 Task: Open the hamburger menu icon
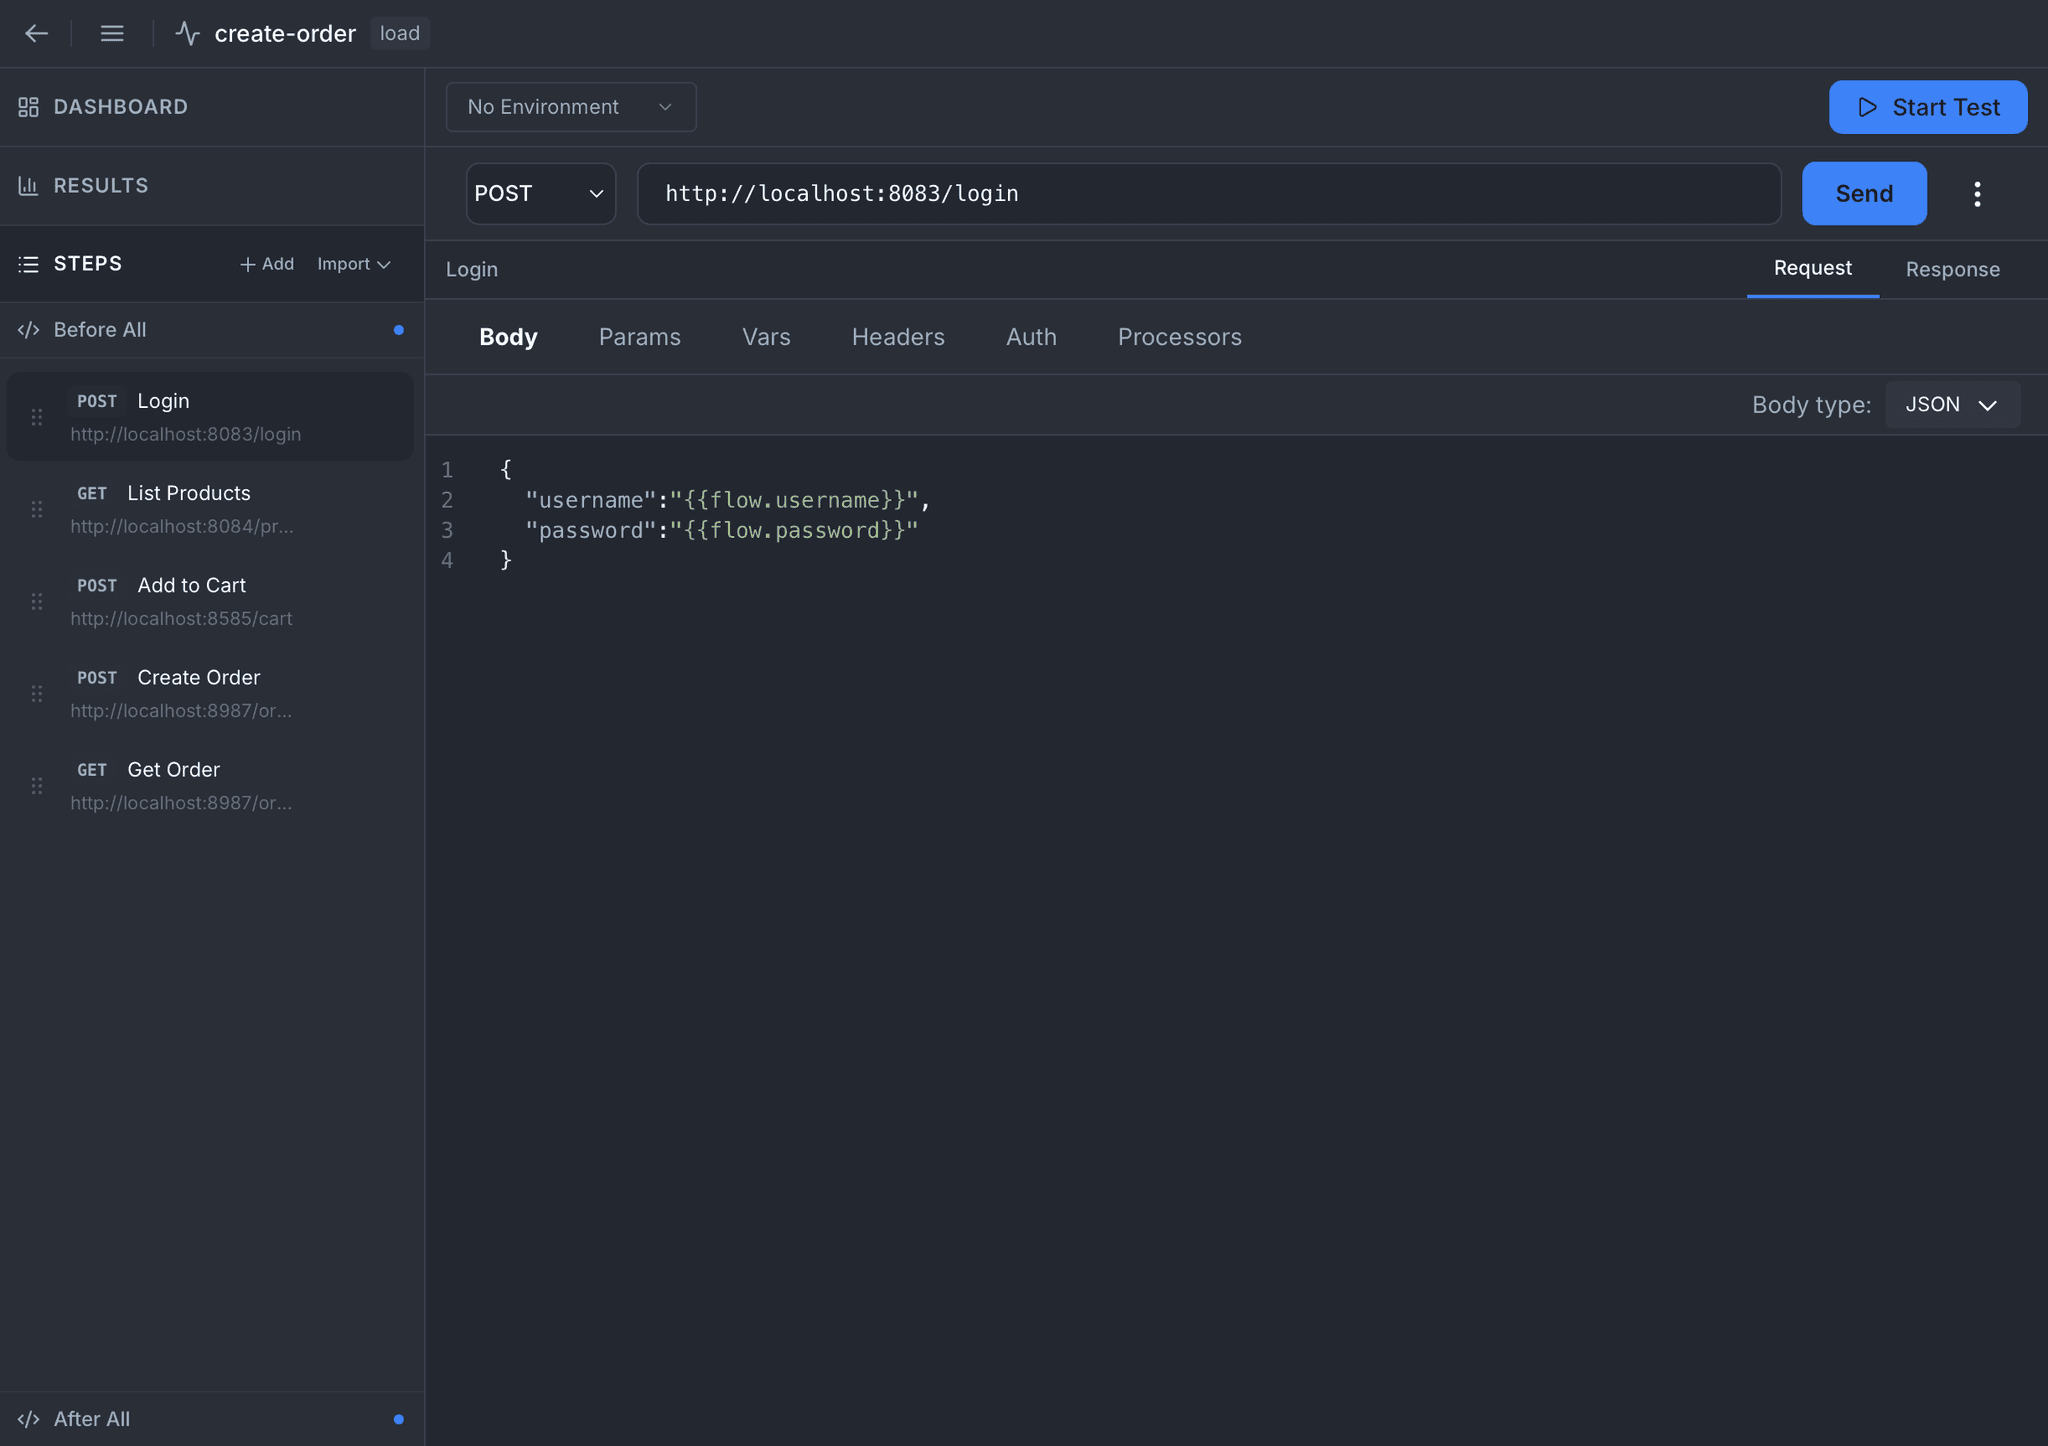pyautogui.click(x=112, y=33)
